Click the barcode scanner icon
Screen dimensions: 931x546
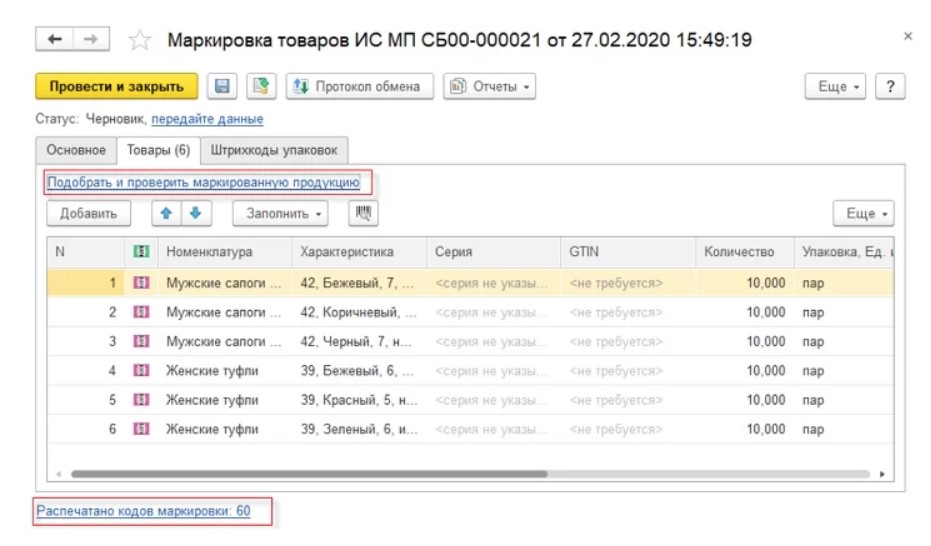(x=362, y=213)
